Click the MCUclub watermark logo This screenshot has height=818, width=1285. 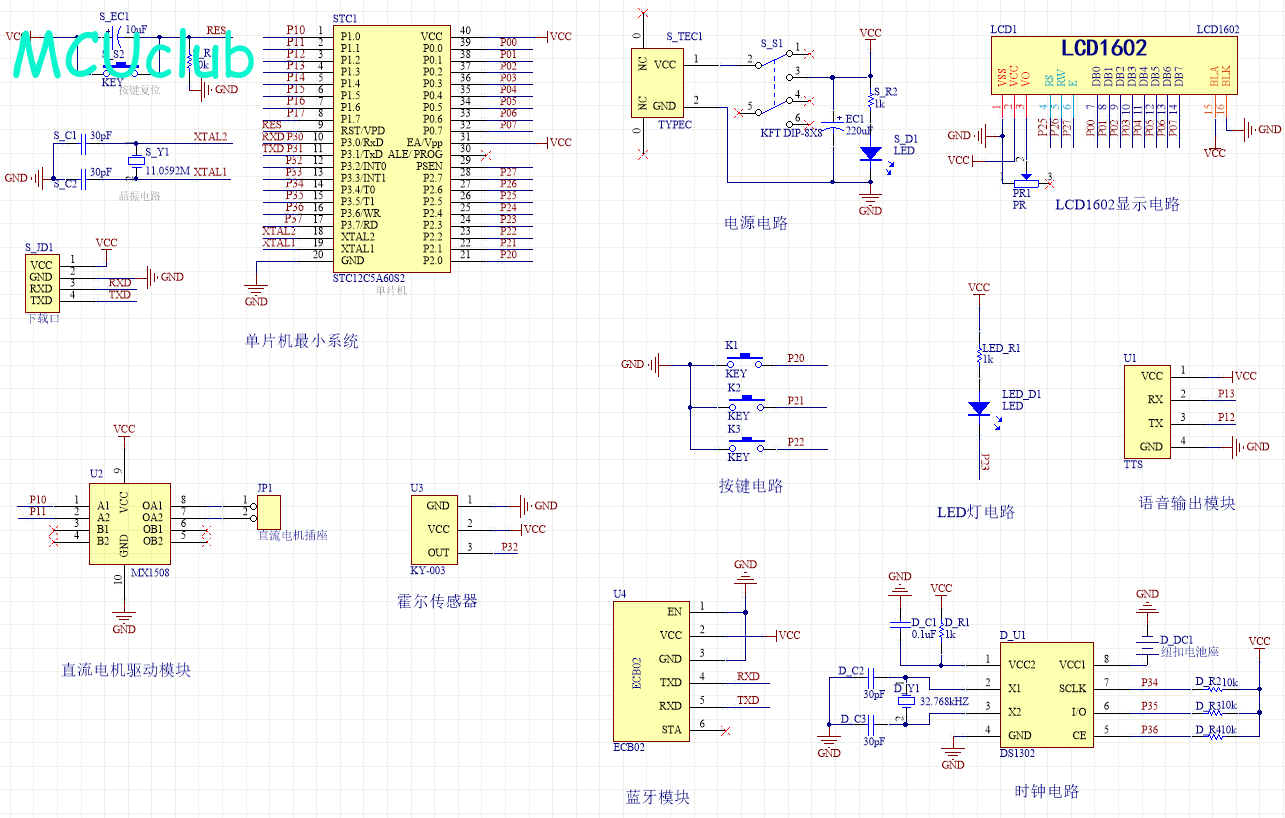coord(134,56)
